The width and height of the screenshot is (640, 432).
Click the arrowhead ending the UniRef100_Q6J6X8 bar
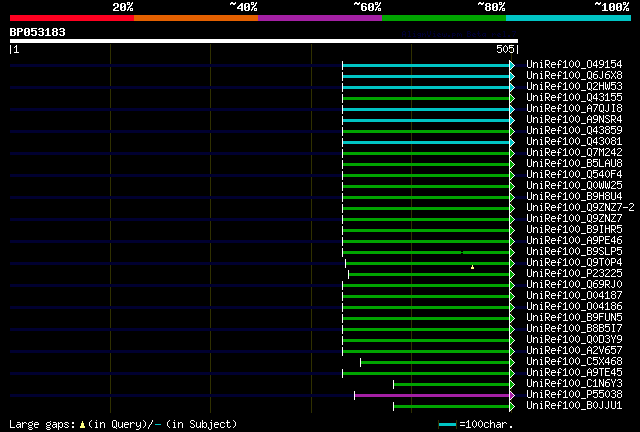(x=512, y=76)
